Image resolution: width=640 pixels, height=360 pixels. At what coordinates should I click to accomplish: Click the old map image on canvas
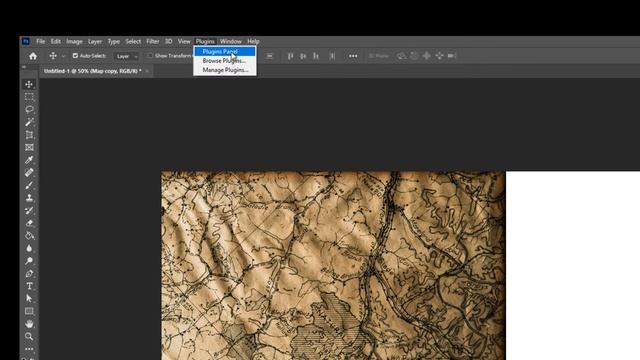[x=333, y=265]
